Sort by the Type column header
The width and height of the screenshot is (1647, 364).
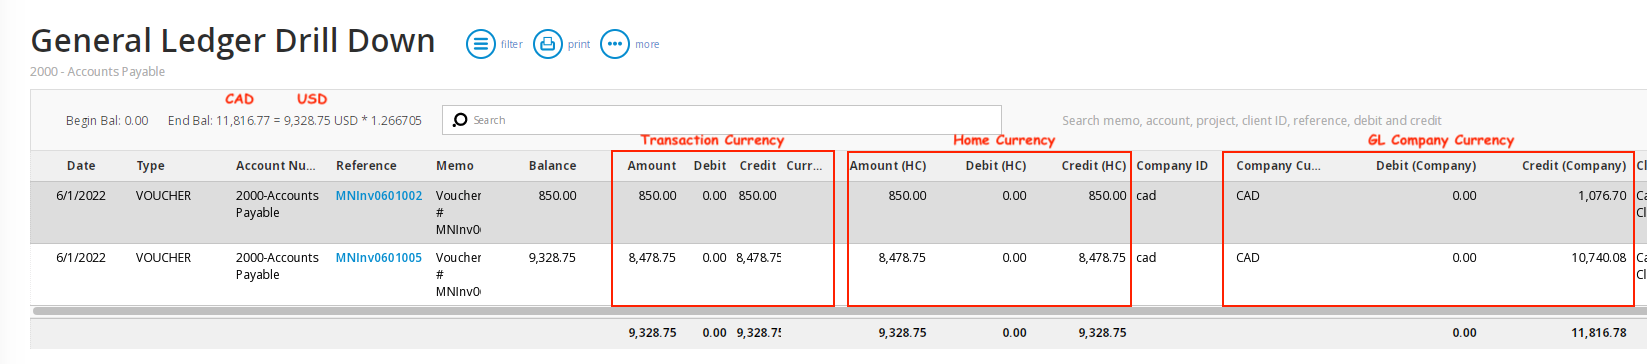(x=150, y=166)
